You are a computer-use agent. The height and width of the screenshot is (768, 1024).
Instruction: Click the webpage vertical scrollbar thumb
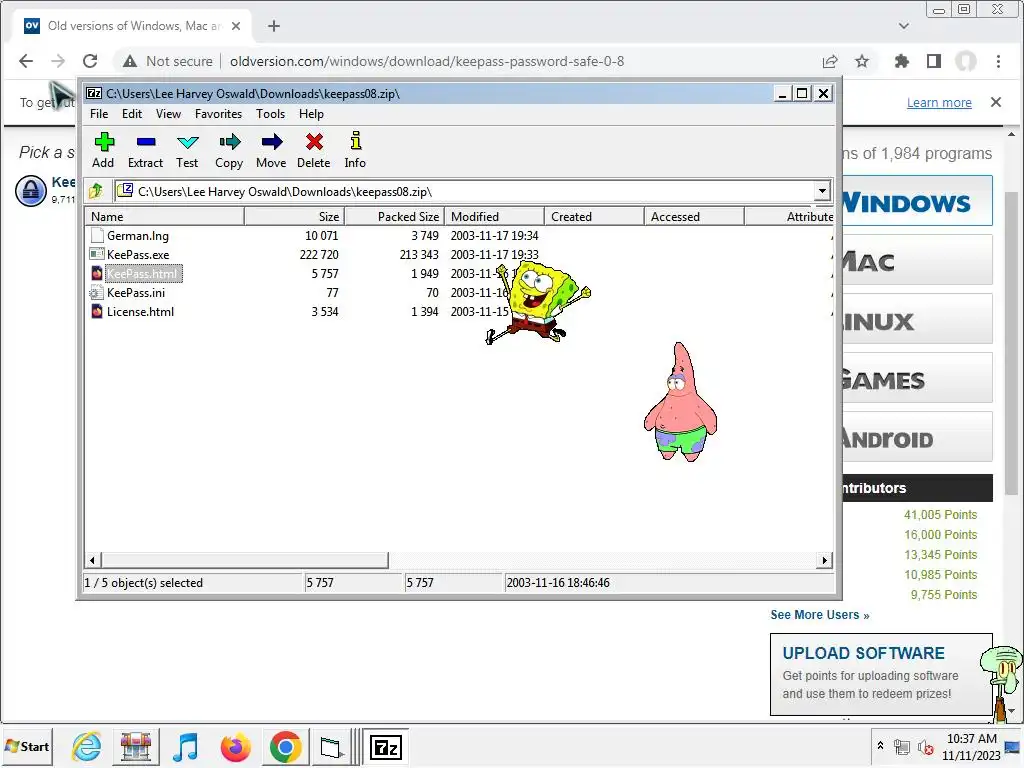tap(1011, 343)
